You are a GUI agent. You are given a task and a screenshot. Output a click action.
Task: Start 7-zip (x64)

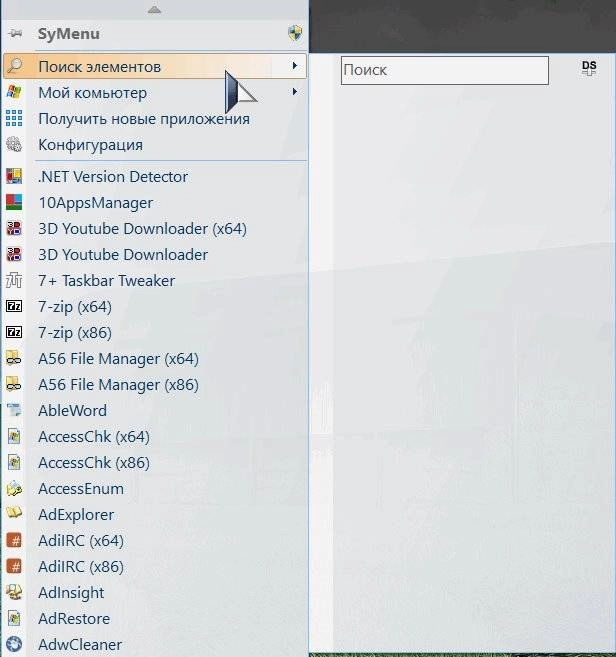155,306
